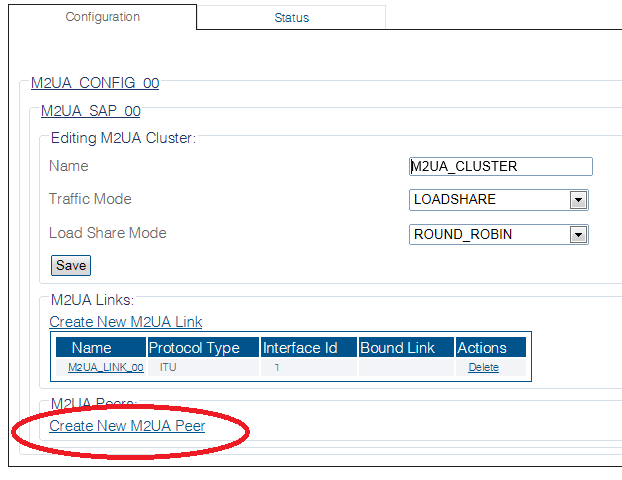The width and height of the screenshot is (622, 480).
Task: Click Create New M2UA Peer
Action: [127, 426]
